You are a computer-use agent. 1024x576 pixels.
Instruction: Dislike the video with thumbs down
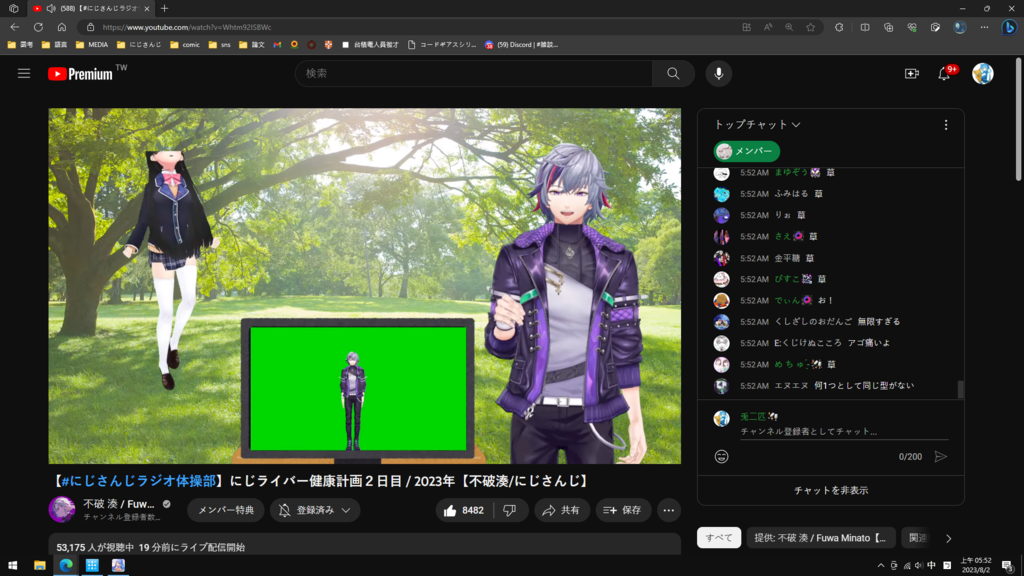pyautogui.click(x=510, y=510)
